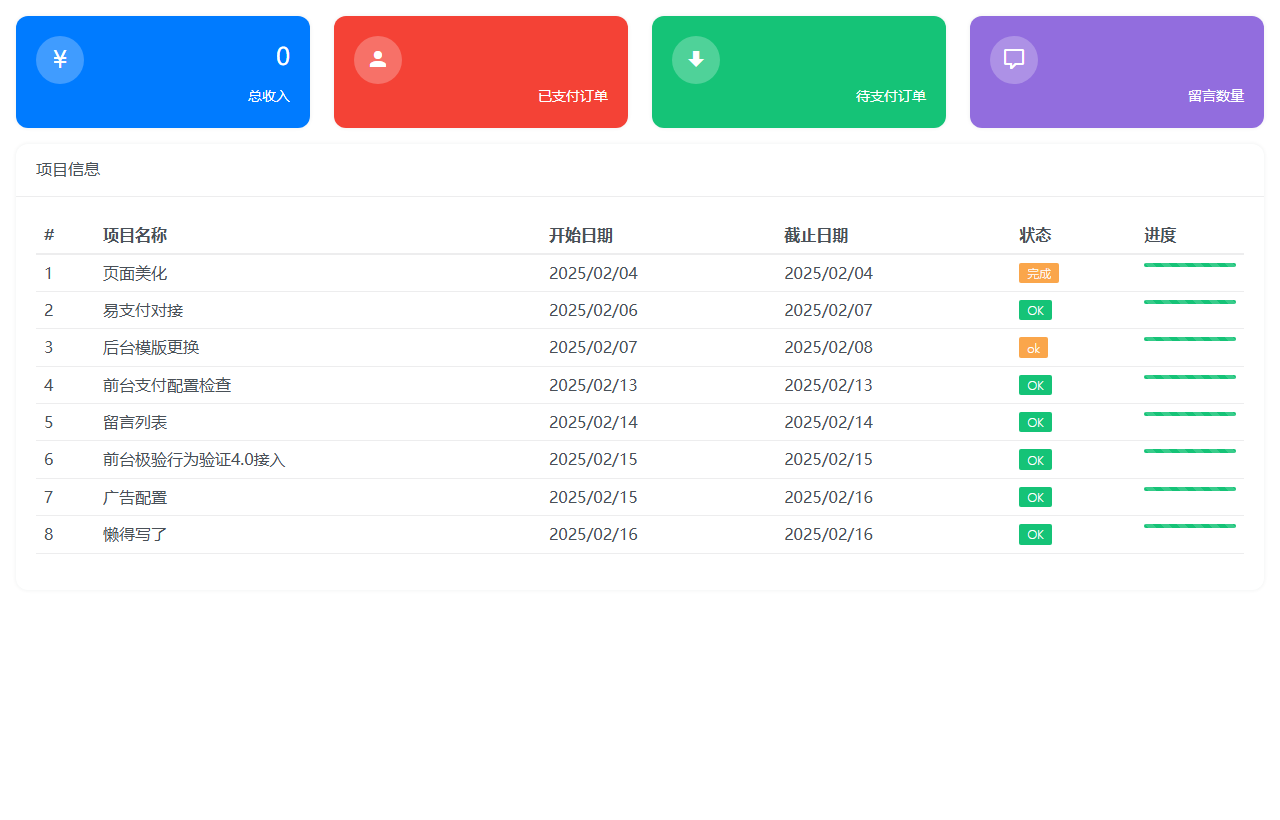1280x820 pixels.
Task: Select the 页面美化 project name
Action: pos(135,273)
